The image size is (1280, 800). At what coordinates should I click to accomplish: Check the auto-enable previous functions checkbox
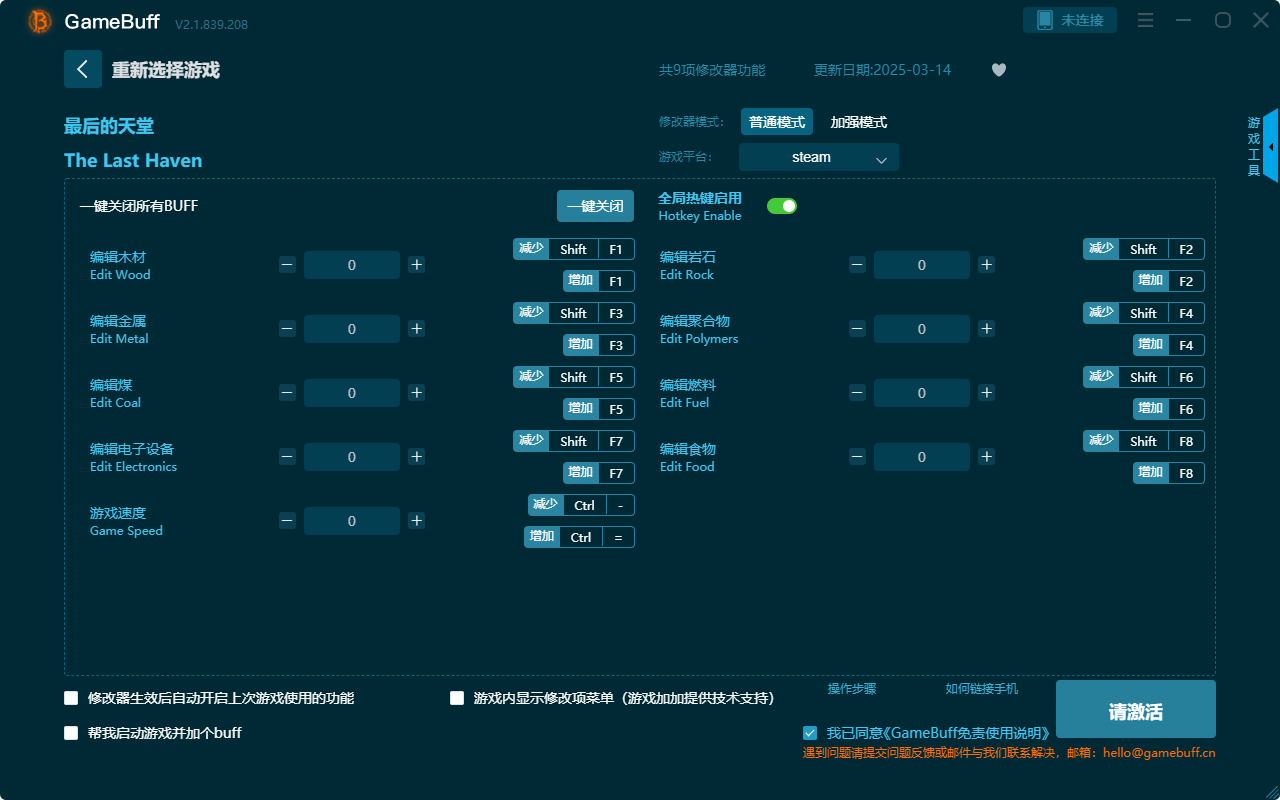(x=71, y=698)
